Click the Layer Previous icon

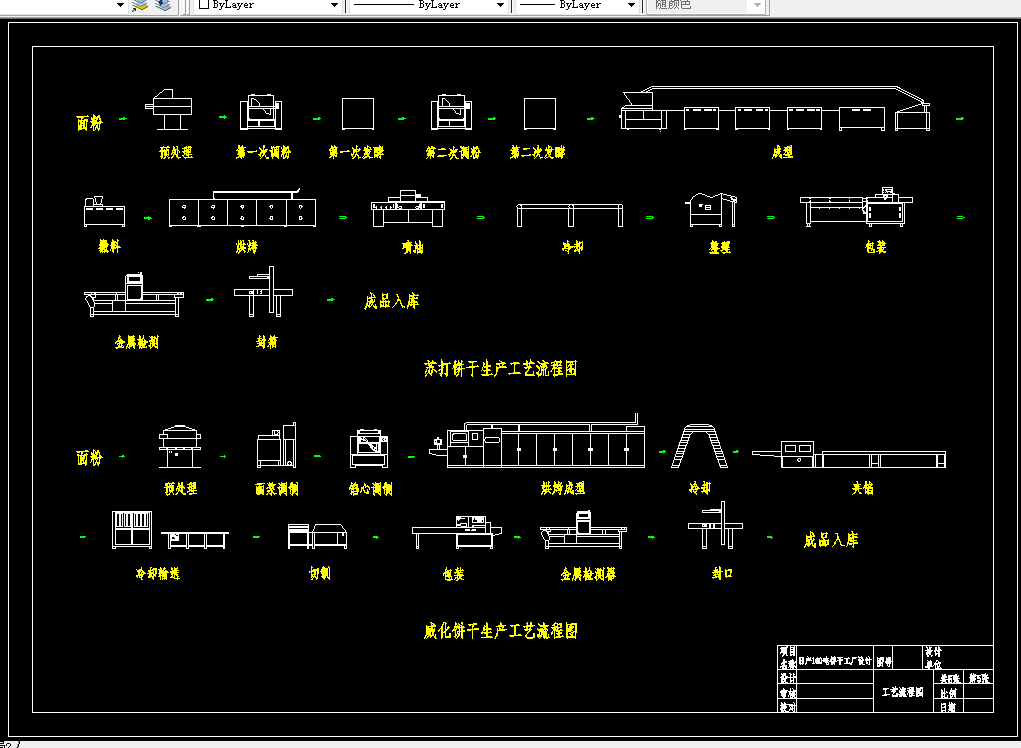point(163,5)
